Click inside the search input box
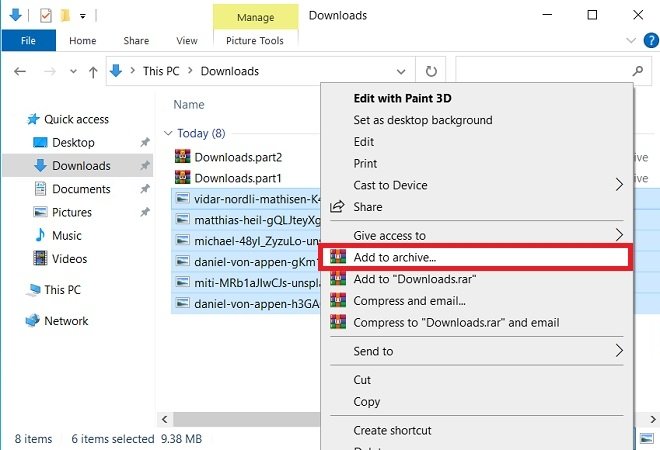Screen dimensions: 660x450 pos(543,71)
